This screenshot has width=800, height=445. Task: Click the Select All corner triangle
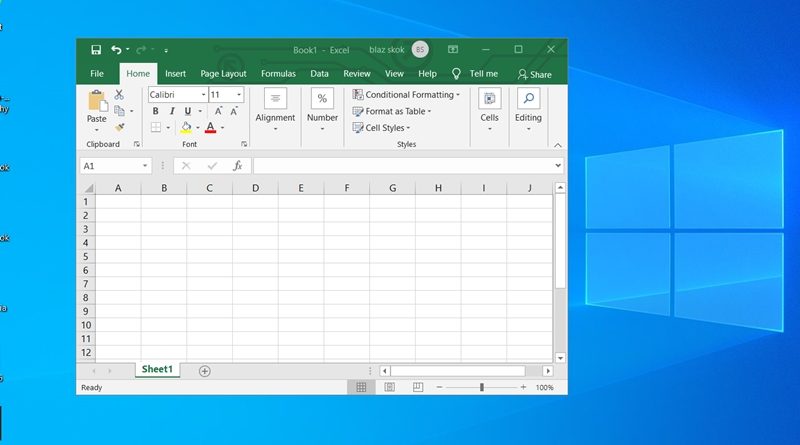(x=89, y=188)
